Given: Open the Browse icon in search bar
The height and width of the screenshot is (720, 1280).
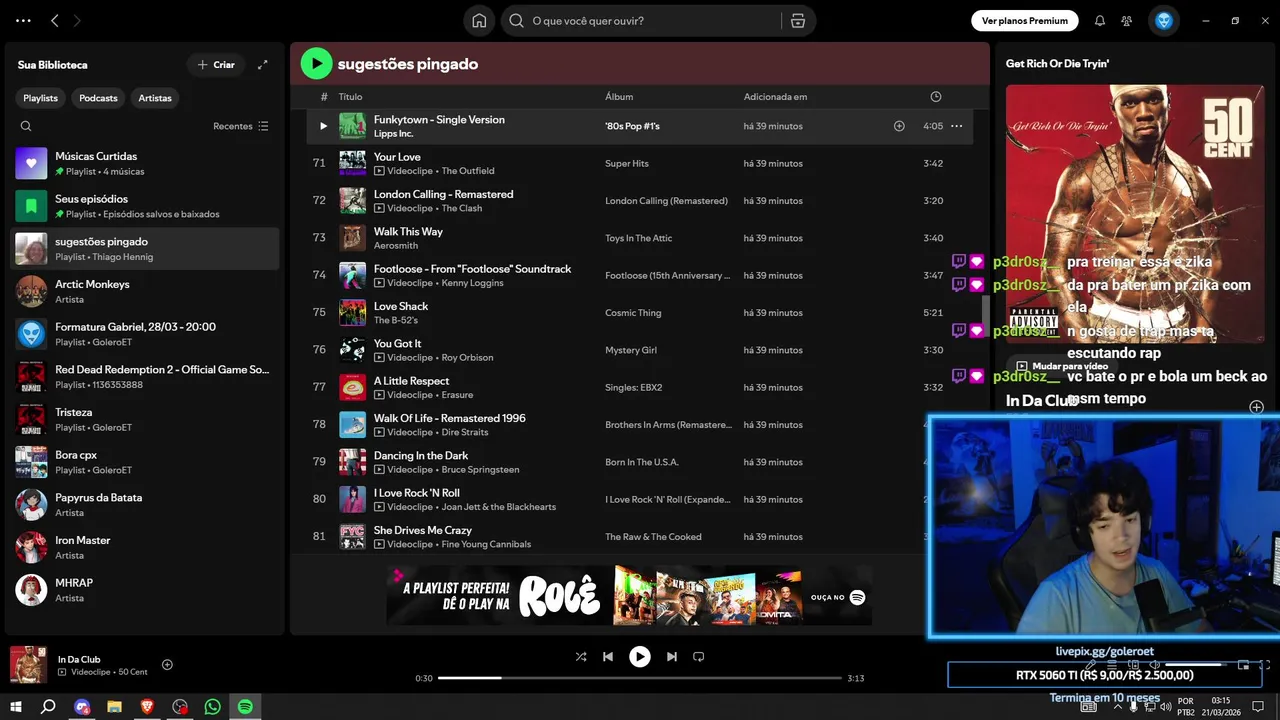Looking at the screenshot, I should pyautogui.click(x=798, y=21).
